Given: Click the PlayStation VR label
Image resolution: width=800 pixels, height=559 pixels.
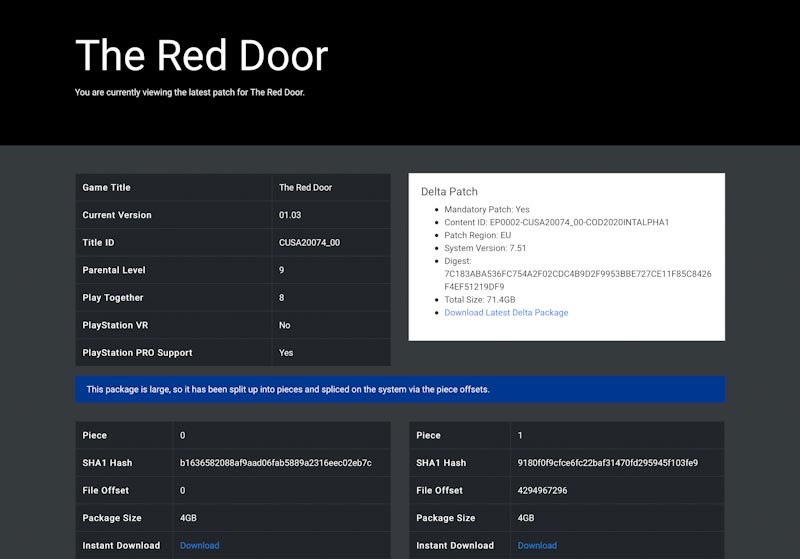Looking at the screenshot, I should [115, 325].
